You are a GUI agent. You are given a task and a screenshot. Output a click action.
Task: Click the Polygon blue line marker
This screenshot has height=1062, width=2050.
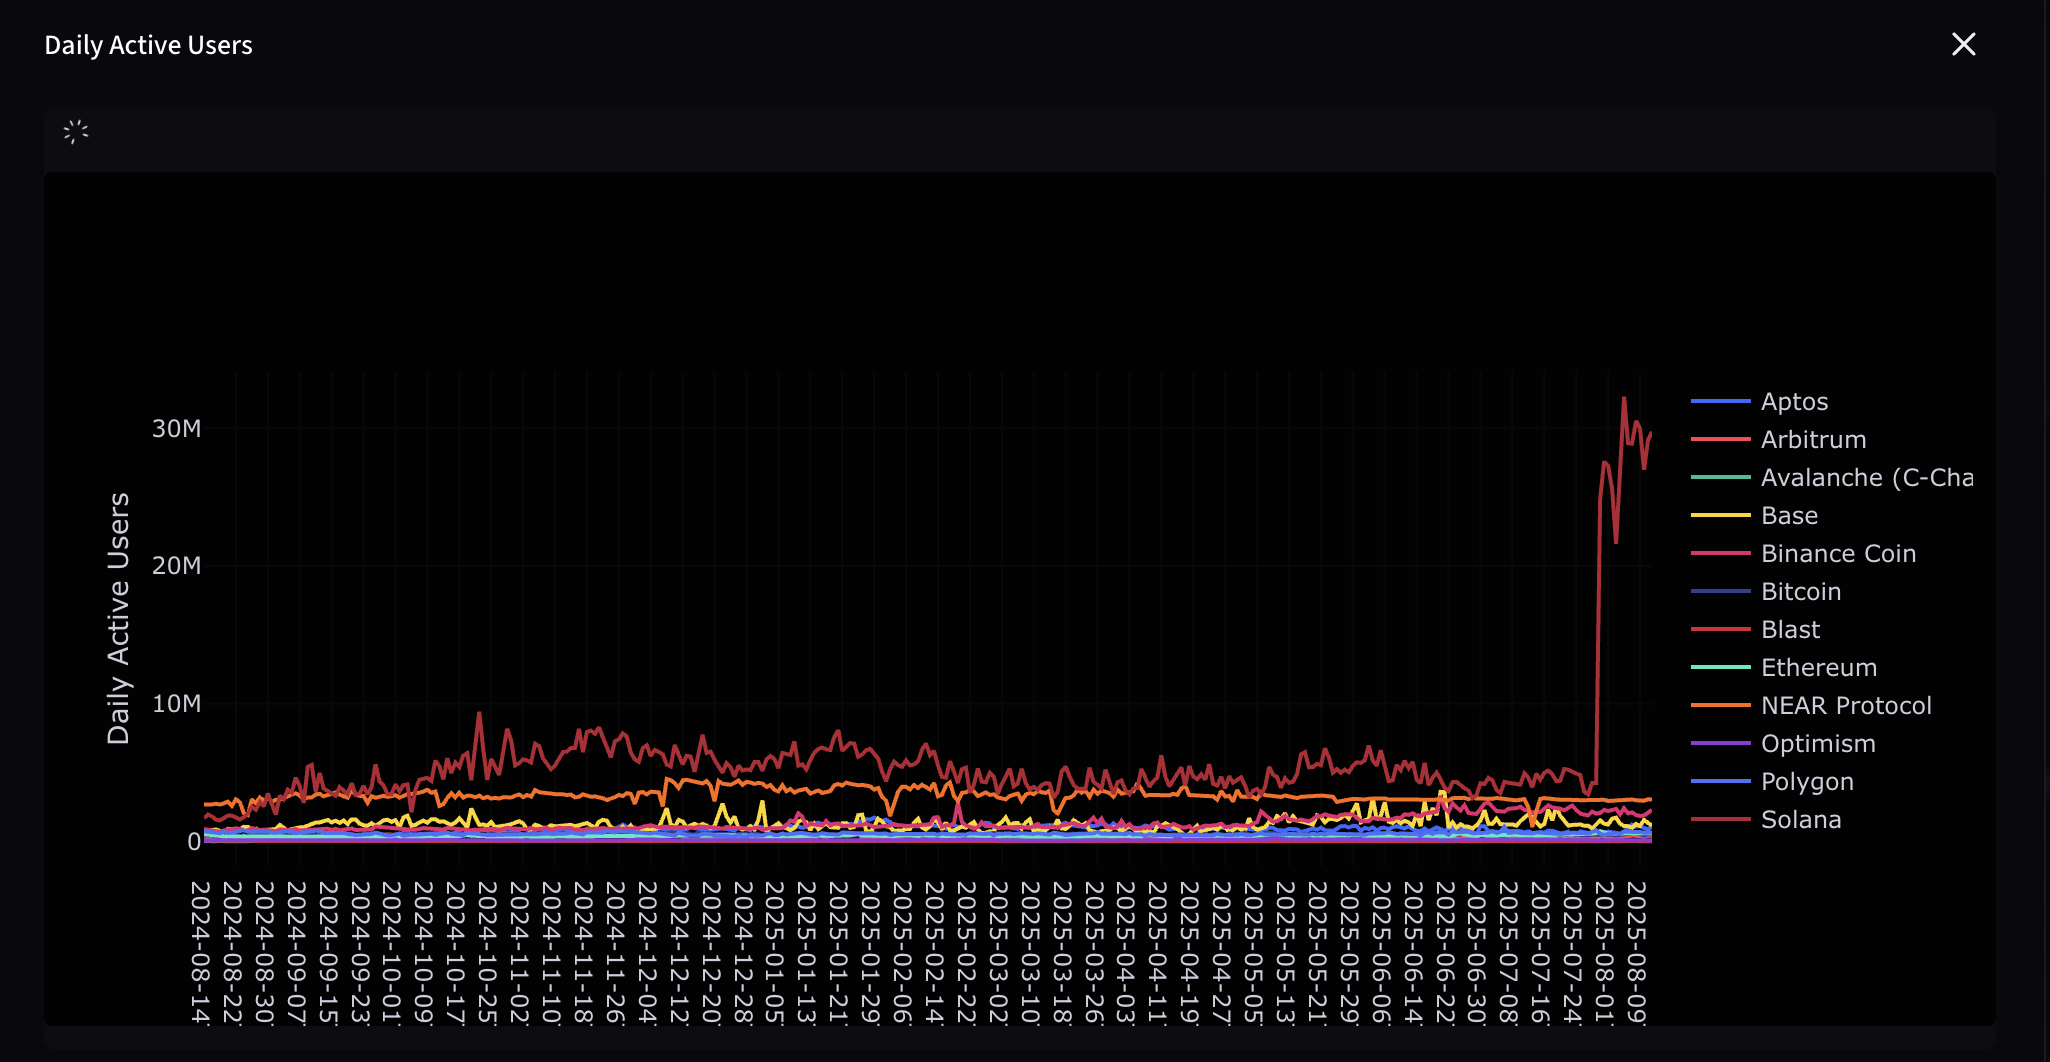click(1722, 781)
